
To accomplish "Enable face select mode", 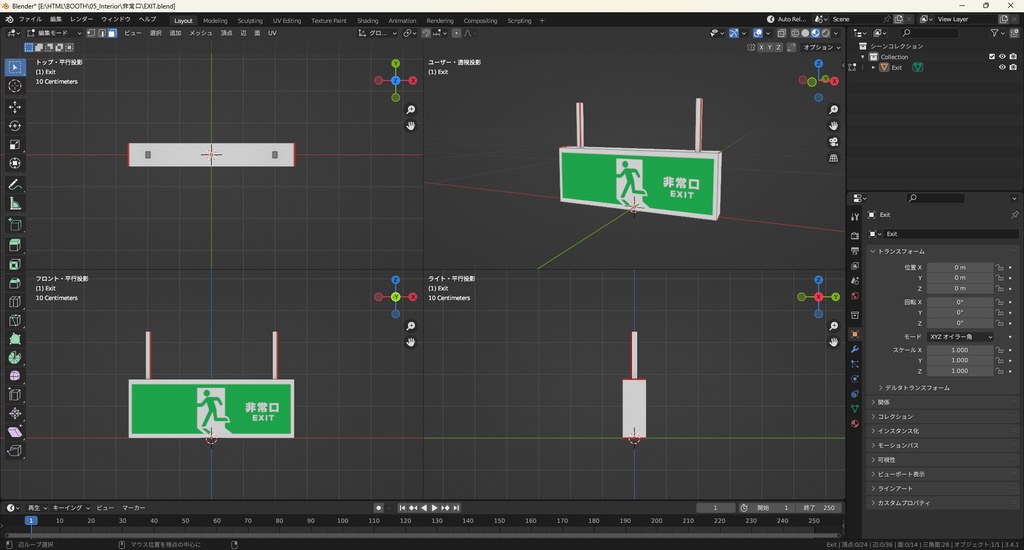I will pyautogui.click(x=112, y=33).
